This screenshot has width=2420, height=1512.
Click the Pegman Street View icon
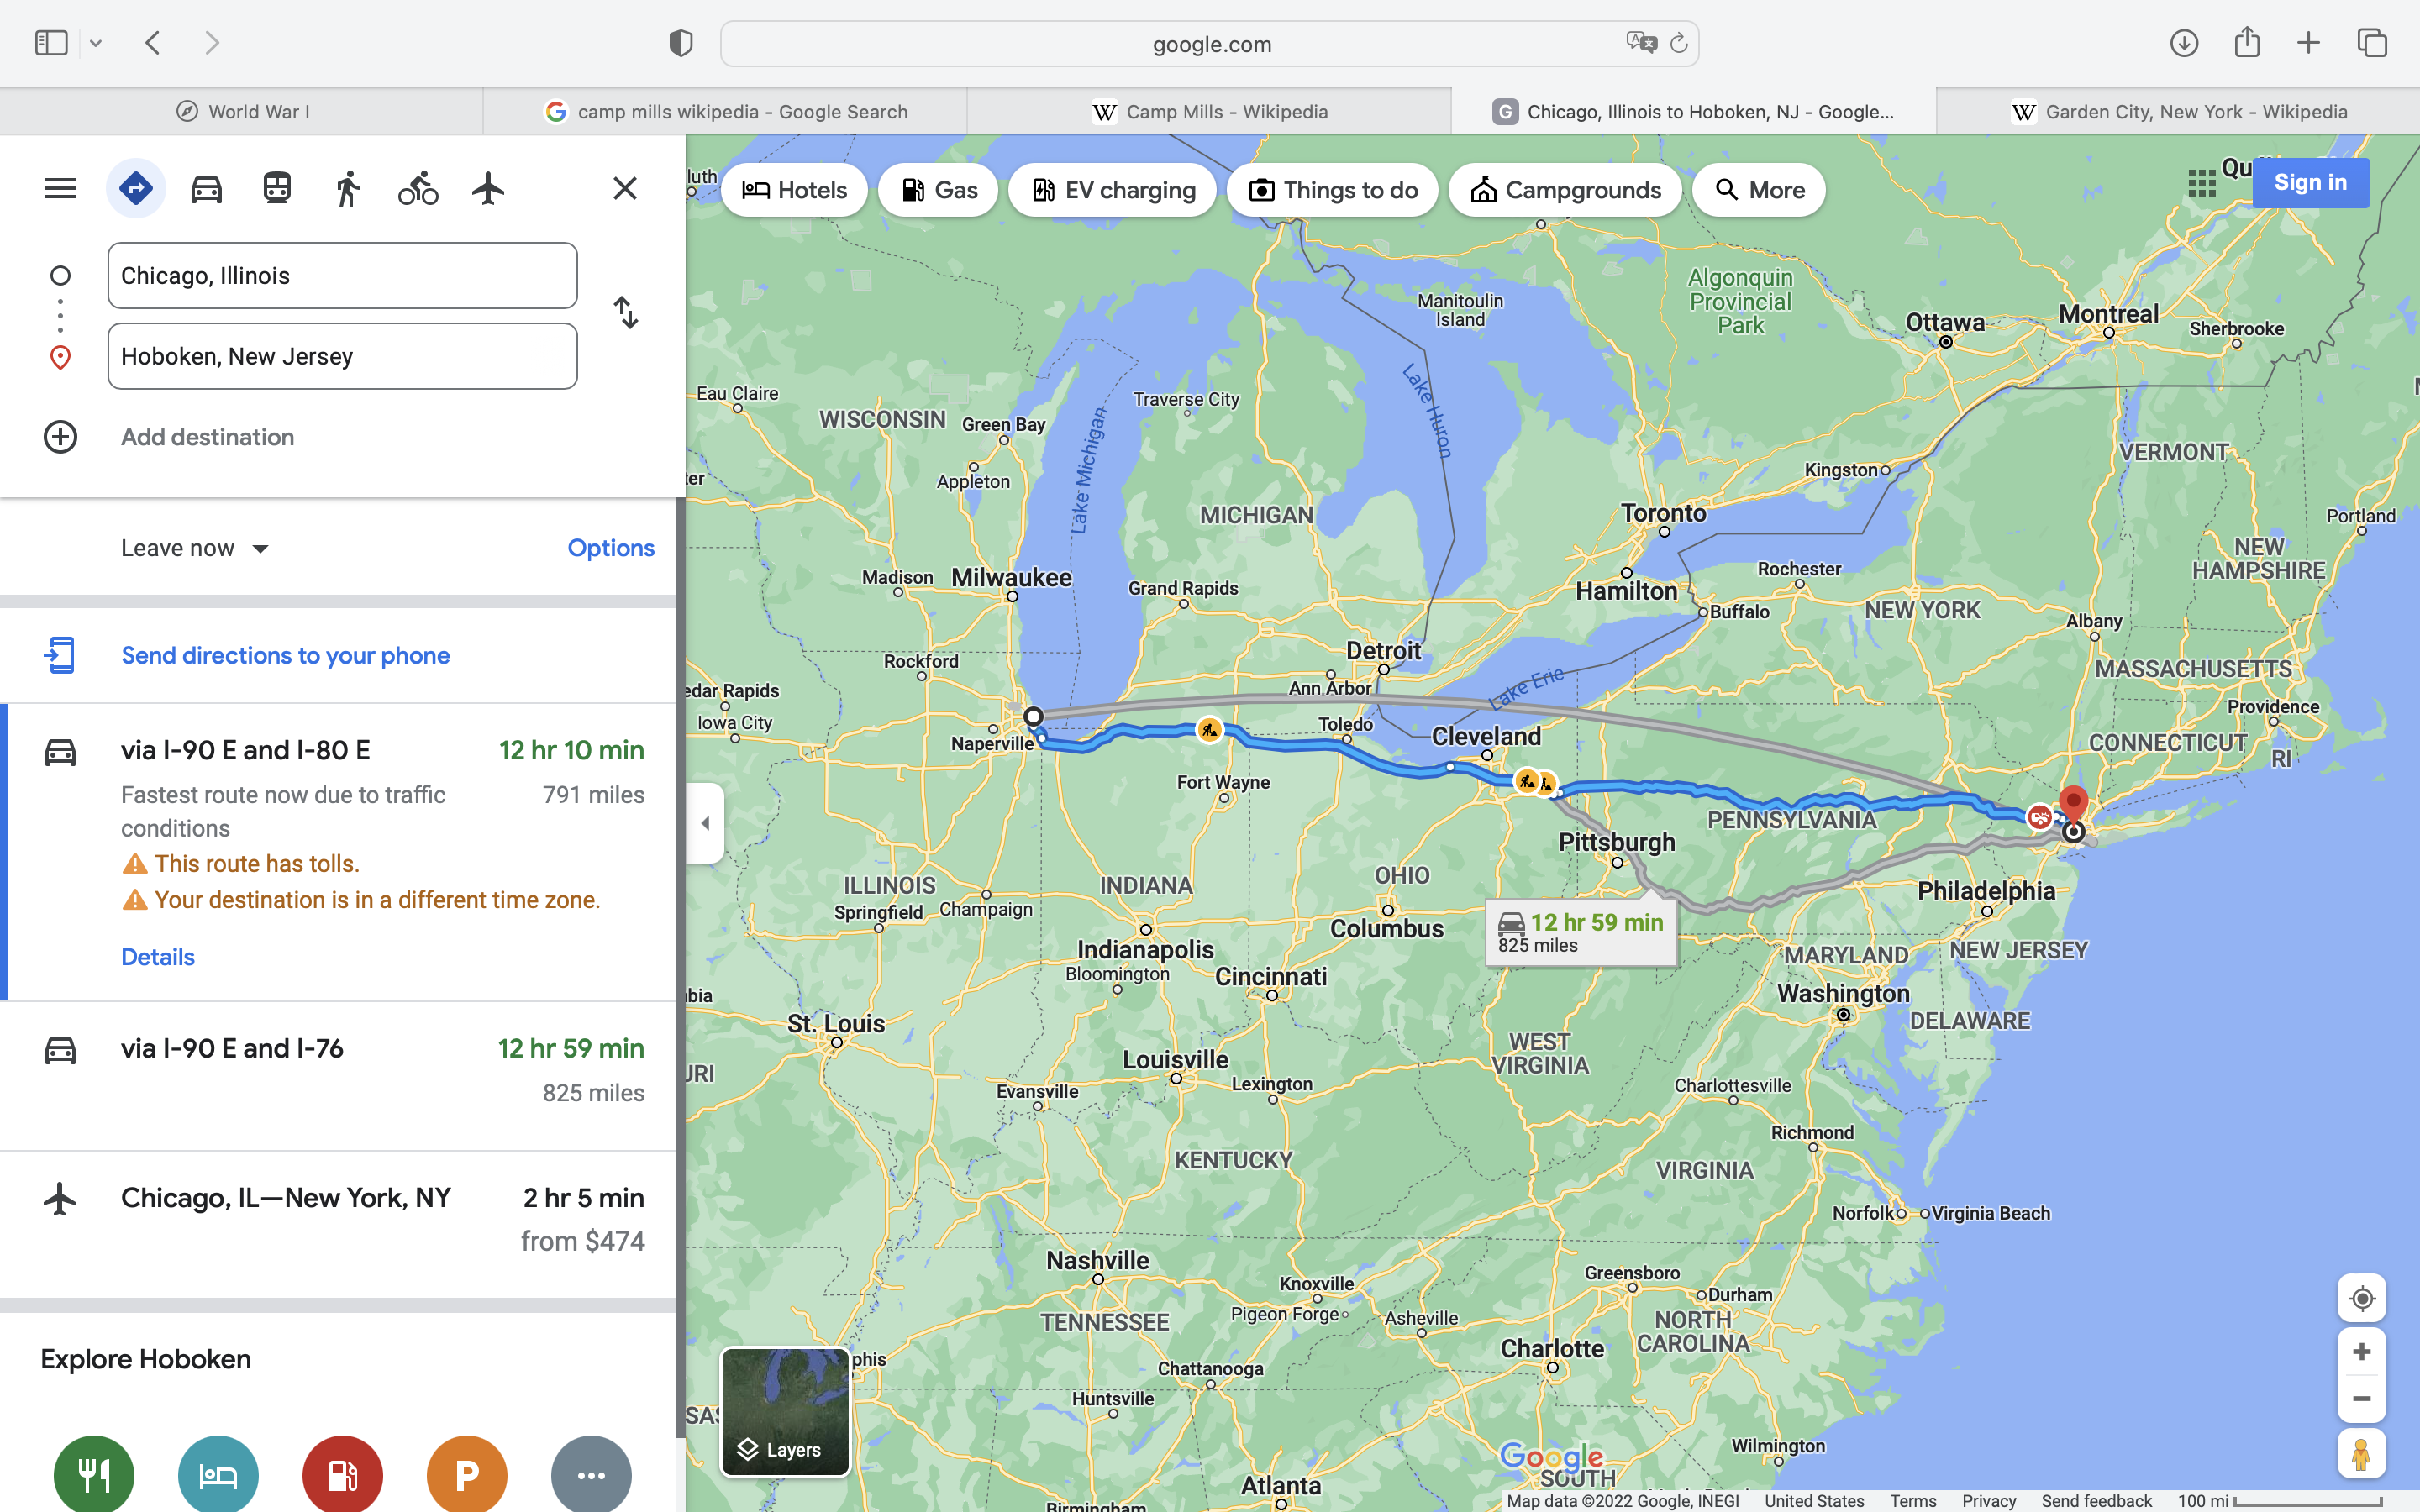click(2361, 1454)
